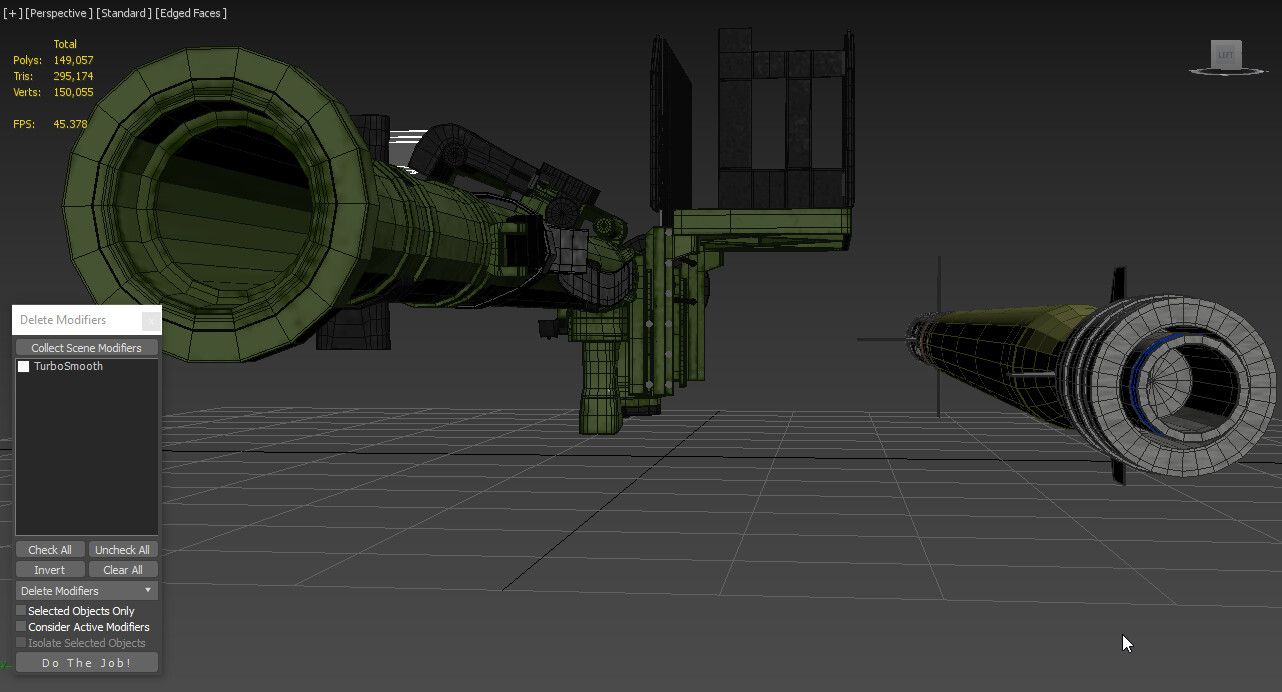Click the Clear All button

pyautogui.click(x=123, y=569)
